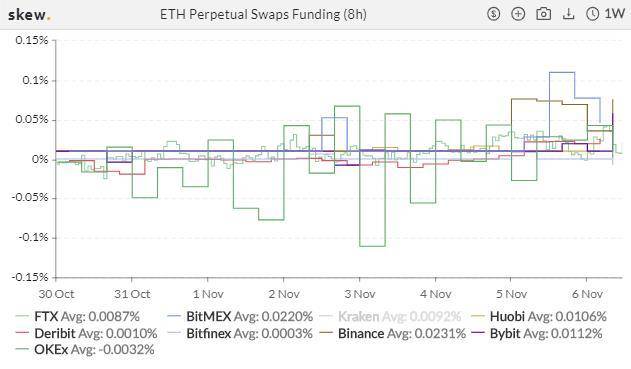Download chart data with download icon

[x=568, y=14]
